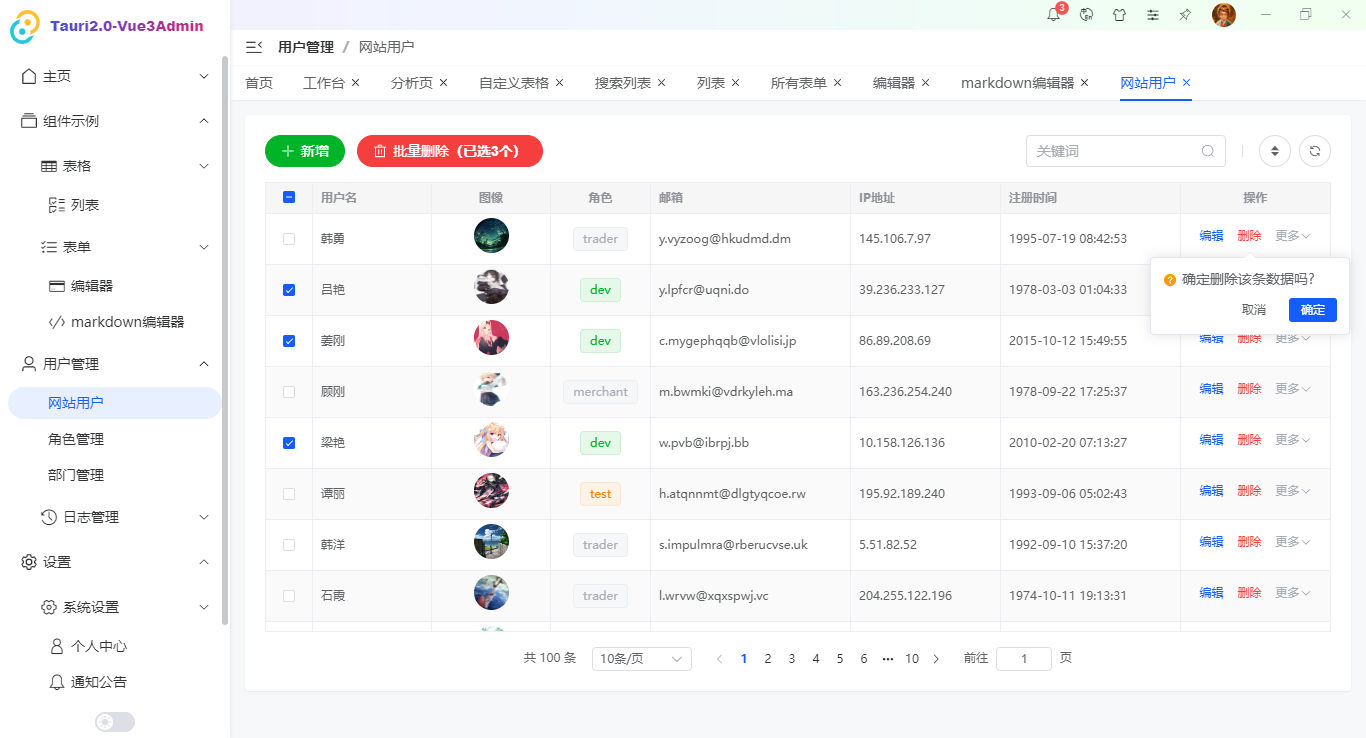Check the checkbox on 韩勇's row
This screenshot has width=1366, height=738.
(x=289, y=238)
